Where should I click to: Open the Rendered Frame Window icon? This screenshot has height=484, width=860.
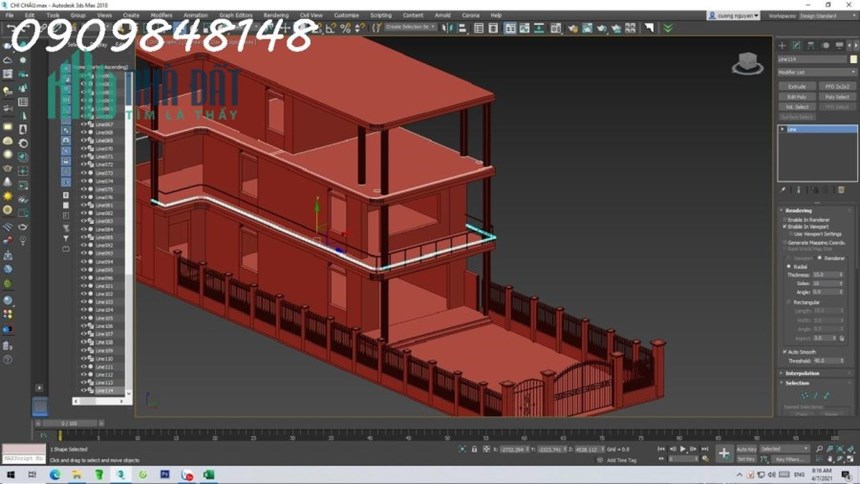(x=587, y=28)
